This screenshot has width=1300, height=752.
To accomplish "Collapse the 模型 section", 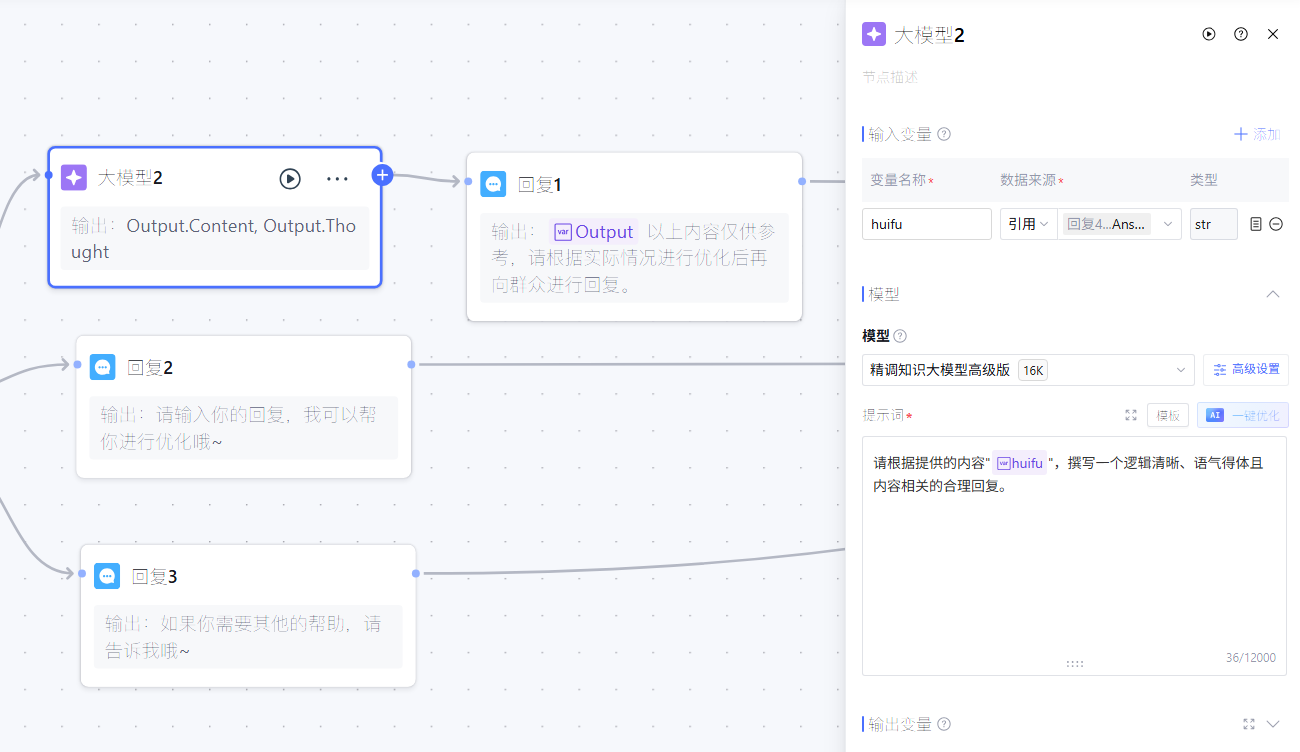I will (1272, 294).
